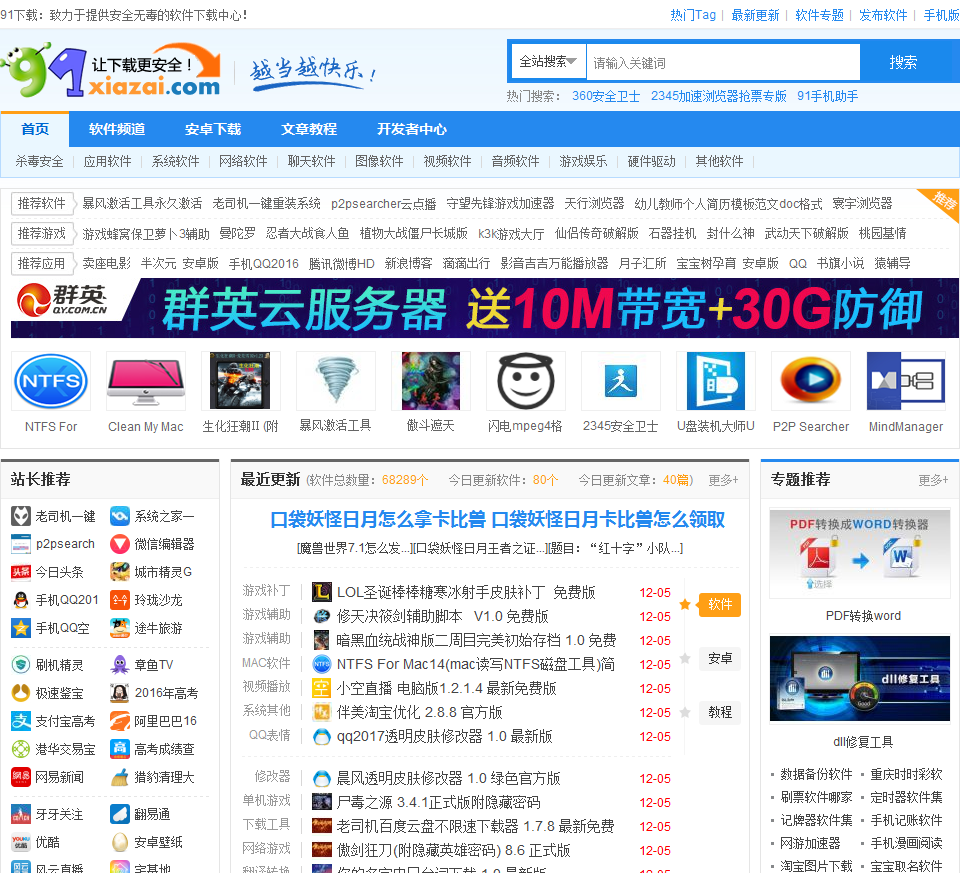Switch the update list to 软件 tab
Image resolution: width=960 pixels, height=873 pixels.
click(x=720, y=604)
